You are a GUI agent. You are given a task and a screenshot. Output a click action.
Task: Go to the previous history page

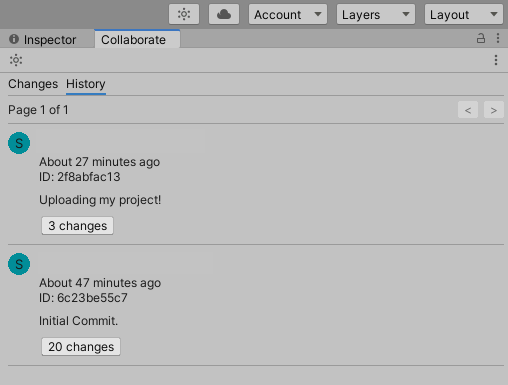tap(468, 110)
